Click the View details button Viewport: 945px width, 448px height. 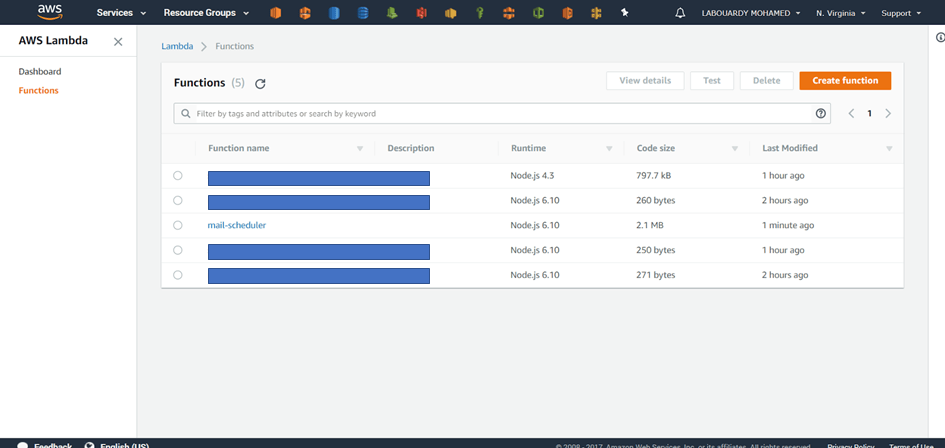(645, 81)
